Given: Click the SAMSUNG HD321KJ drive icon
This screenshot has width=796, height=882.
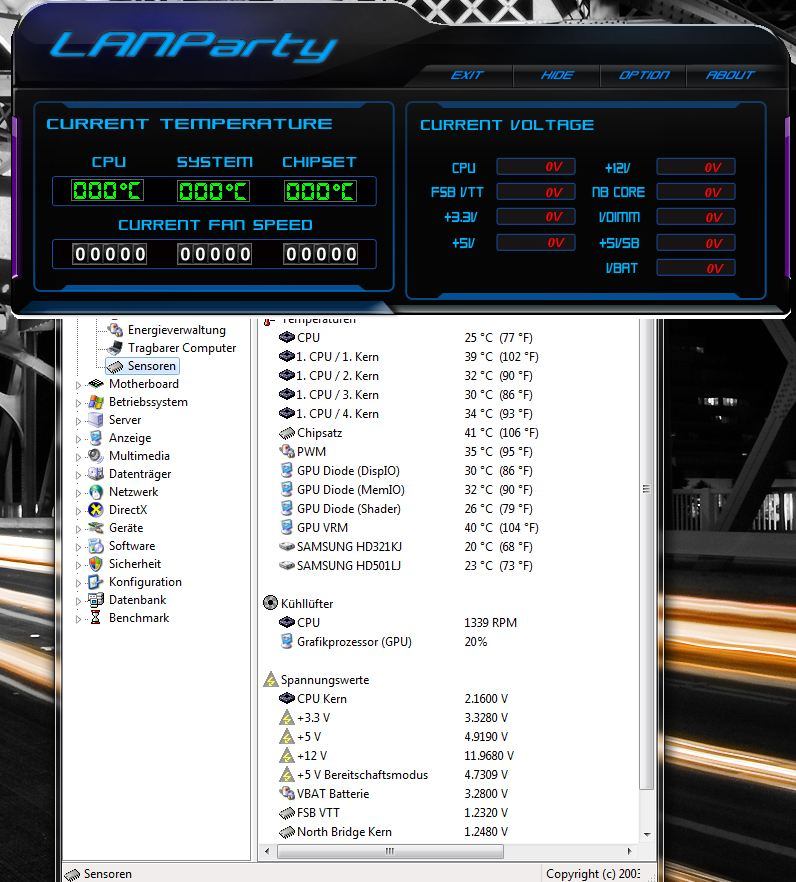Looking at the screenshot, I should [x=287, y=547].
